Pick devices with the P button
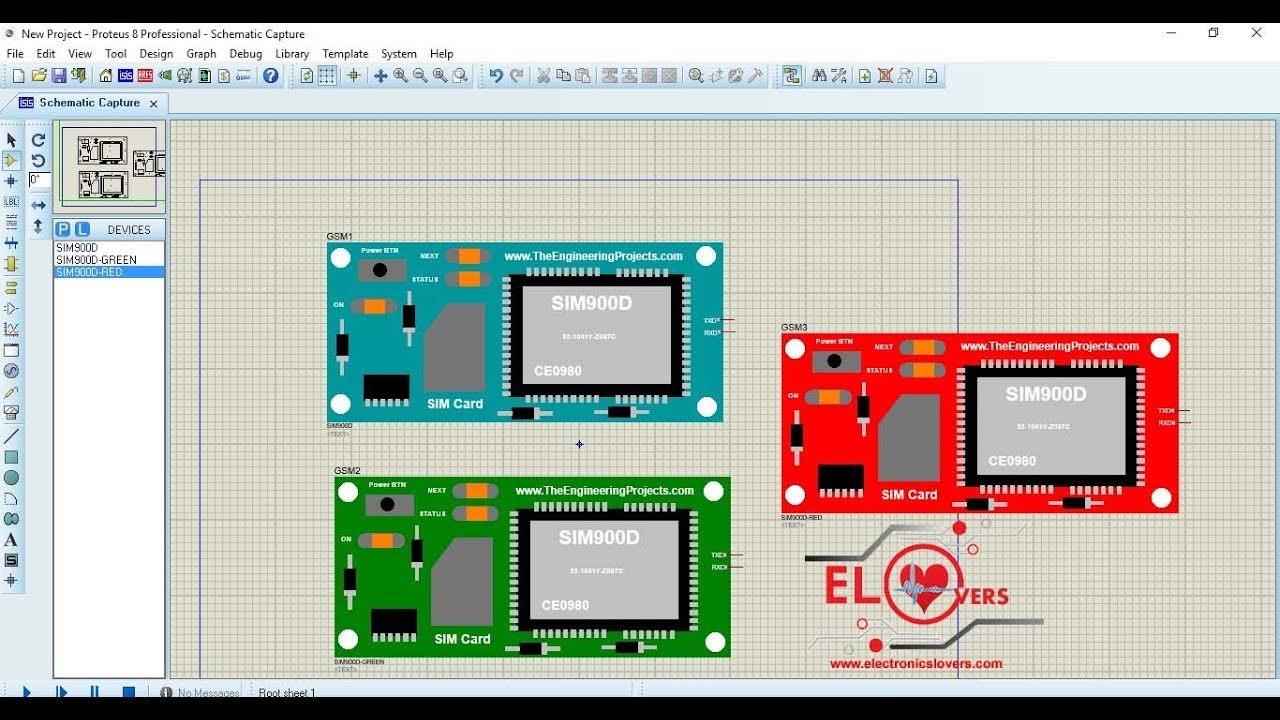The image size is (1280, 720). [x=63, y=229]
